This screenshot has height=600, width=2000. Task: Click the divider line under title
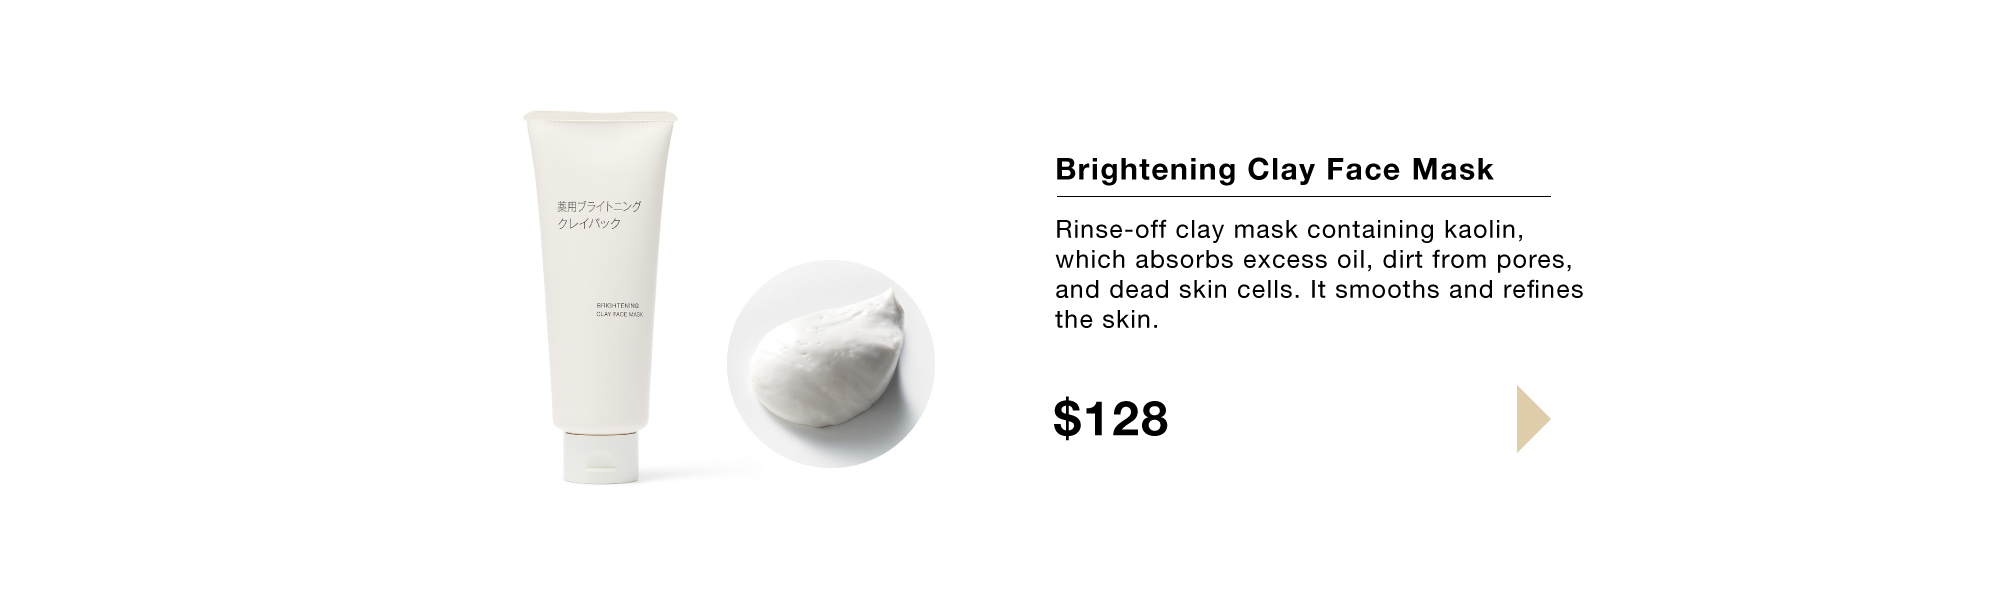click(x=1302, y=197)
